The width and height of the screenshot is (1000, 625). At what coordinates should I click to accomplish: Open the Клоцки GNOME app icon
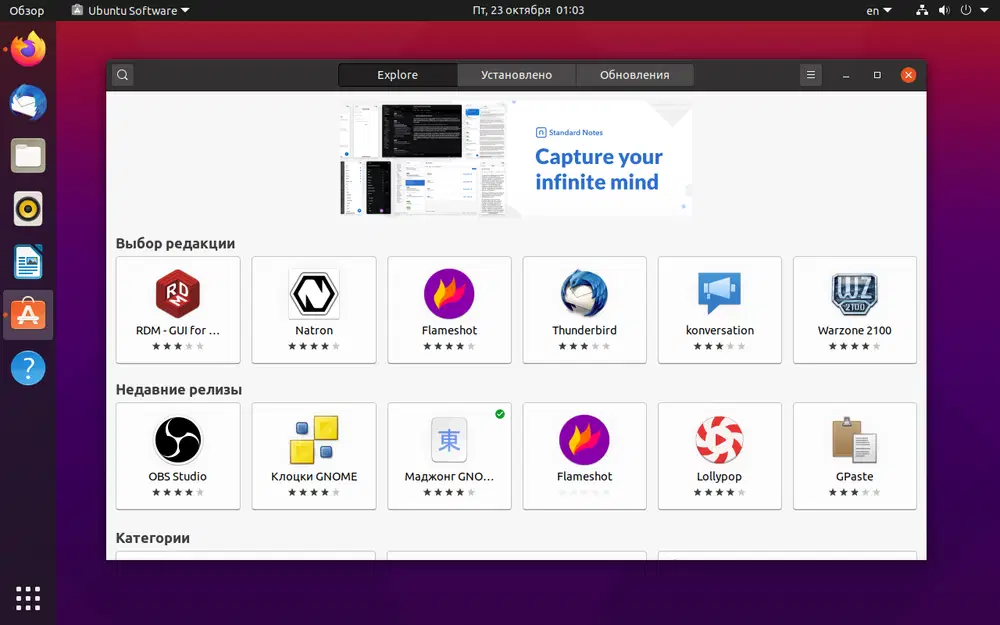(314, 439)
